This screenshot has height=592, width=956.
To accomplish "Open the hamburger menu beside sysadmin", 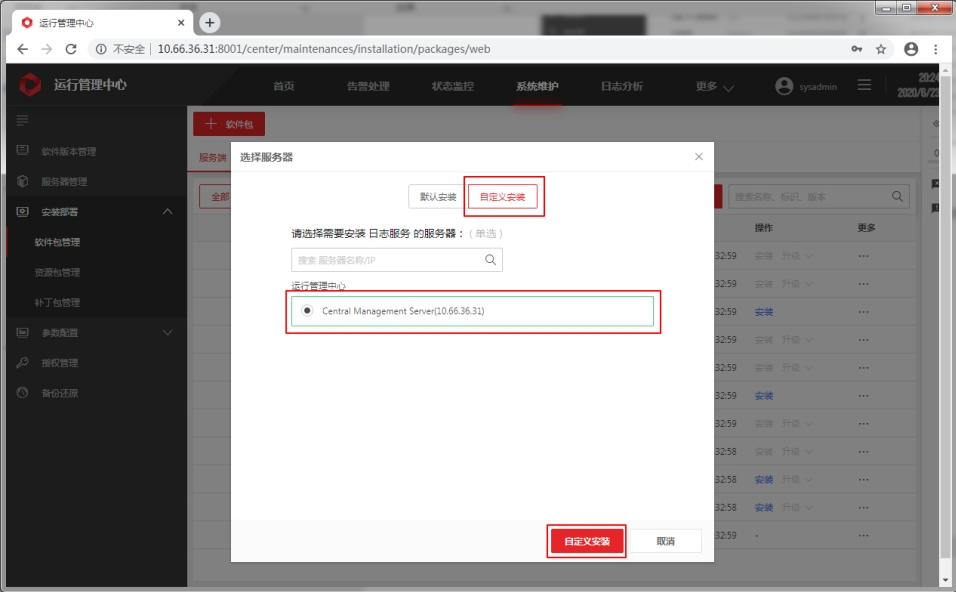I will point(864,86).
